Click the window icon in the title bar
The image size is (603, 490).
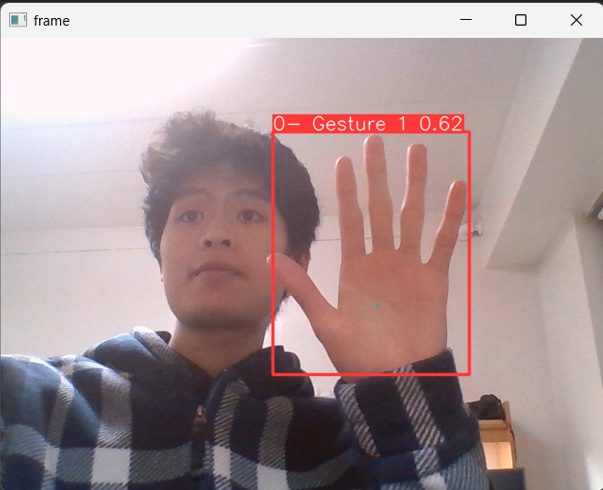pyautogui.click(x=17, y=20)
